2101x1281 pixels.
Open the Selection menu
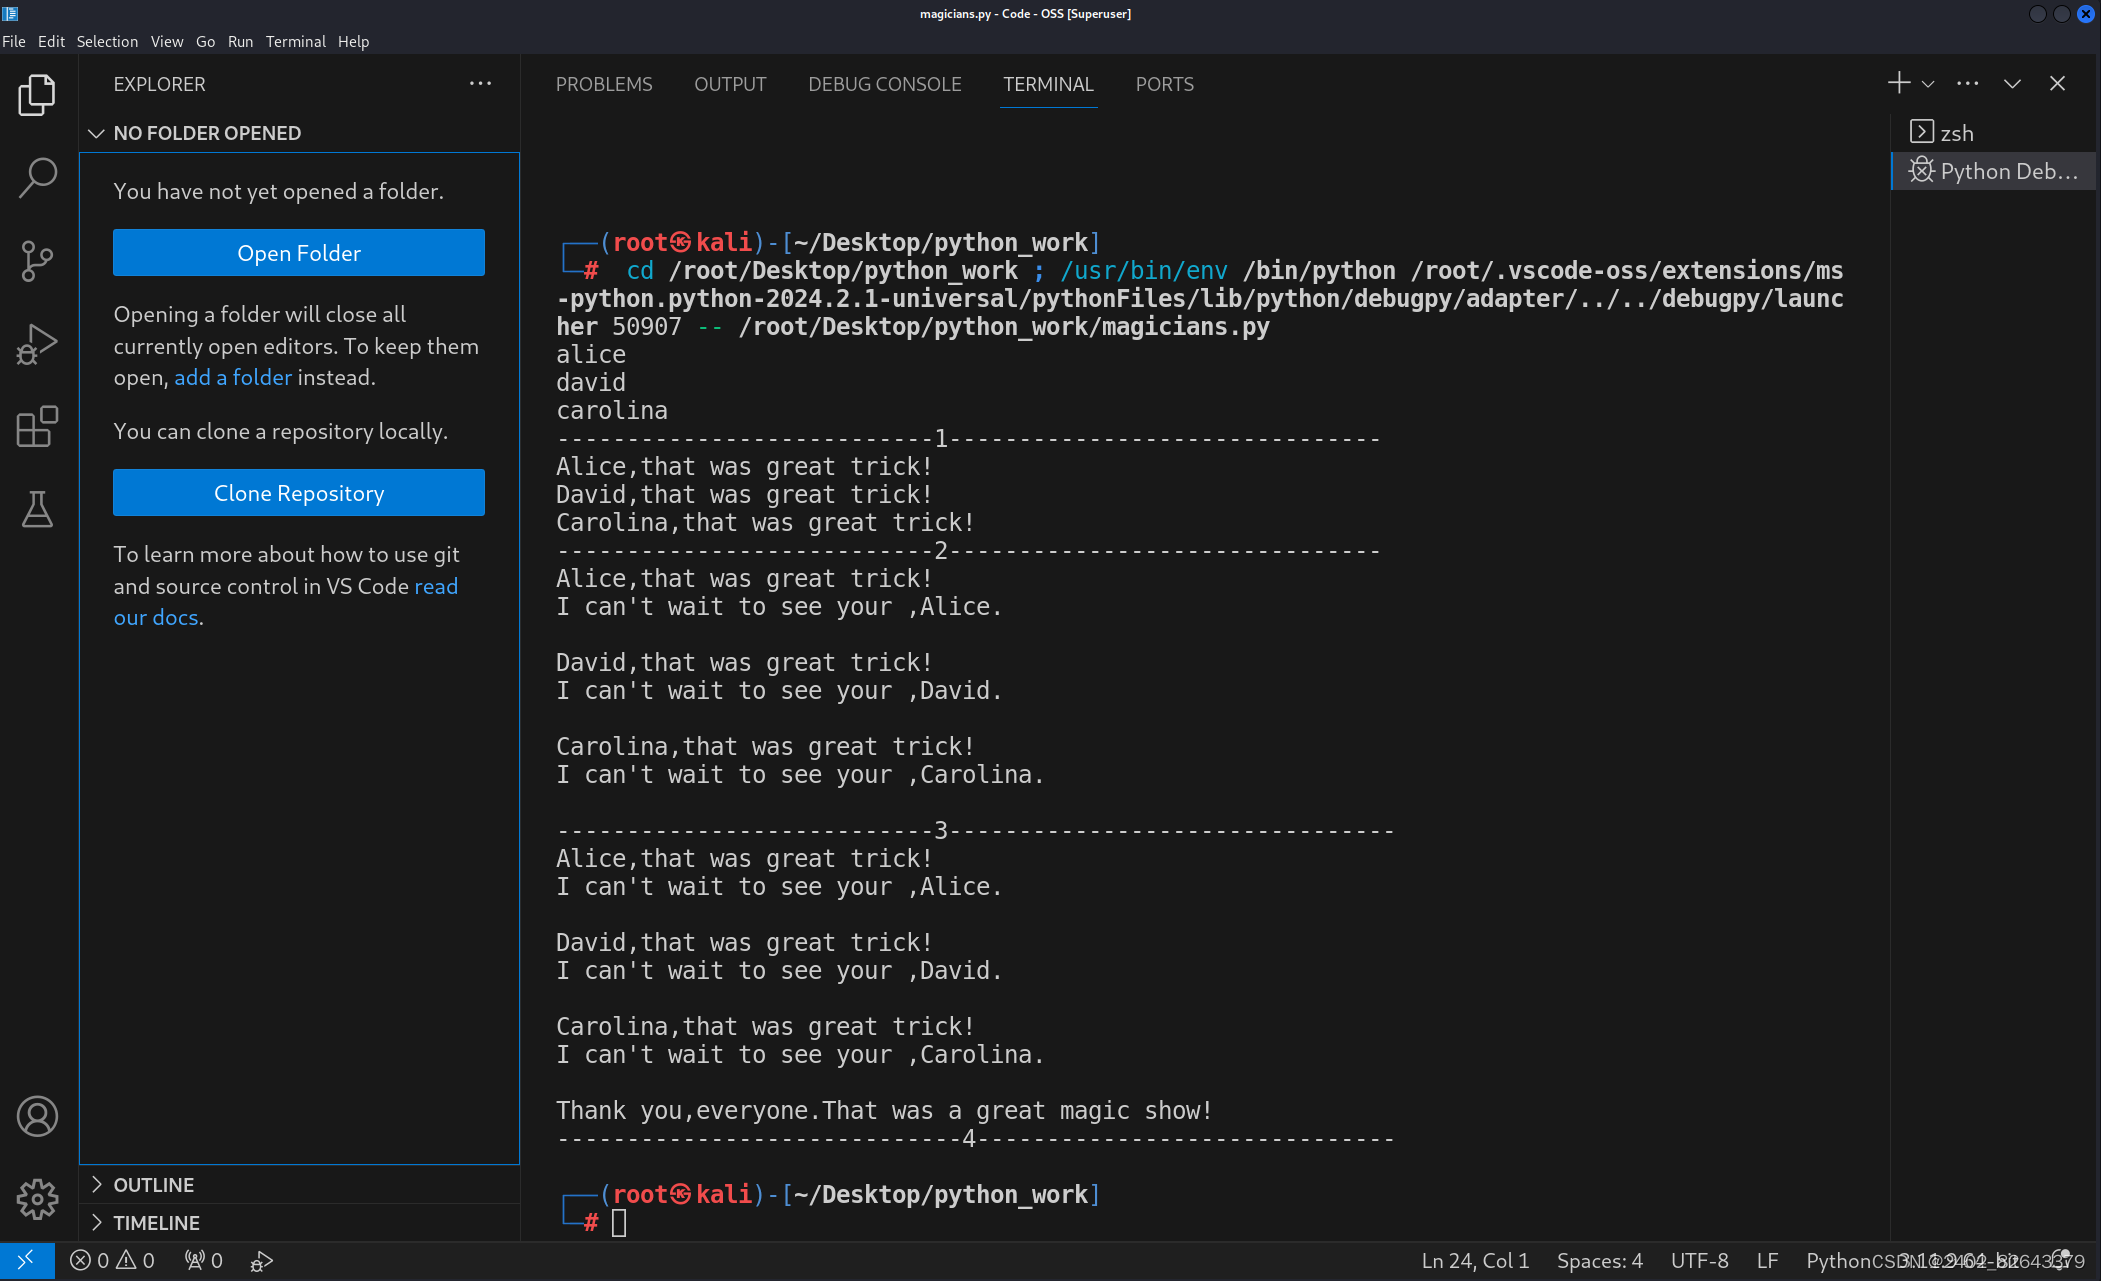coord(107,41)
